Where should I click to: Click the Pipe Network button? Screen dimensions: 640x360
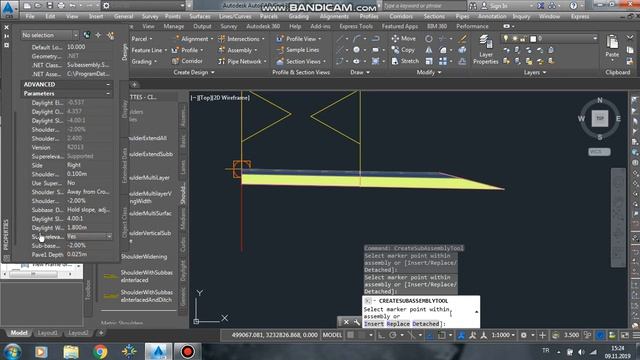click(x=242, y=61)
